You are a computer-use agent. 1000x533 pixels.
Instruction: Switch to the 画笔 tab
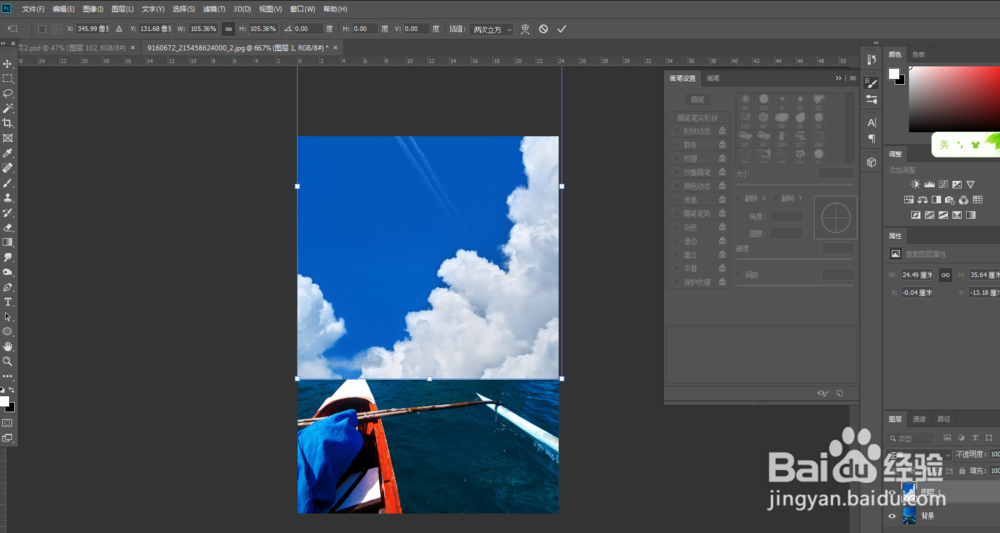coord(713,78)
